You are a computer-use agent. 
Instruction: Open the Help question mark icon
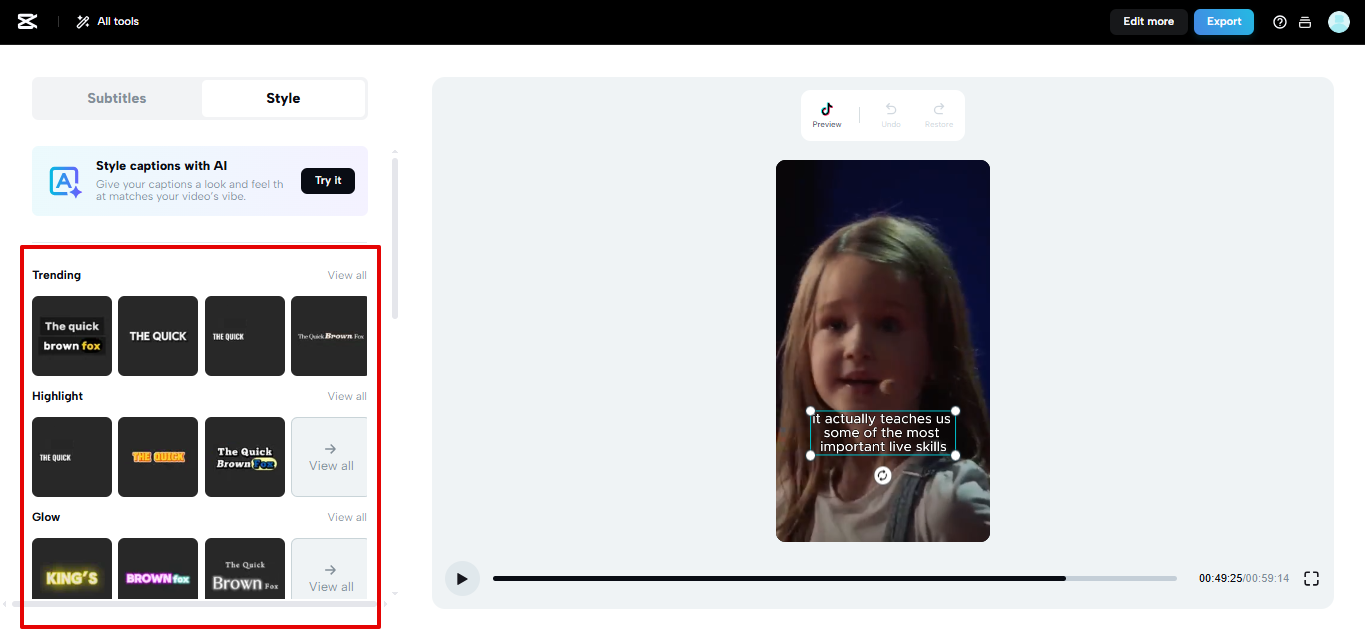pyautogui.click(x=1279, y=21)
